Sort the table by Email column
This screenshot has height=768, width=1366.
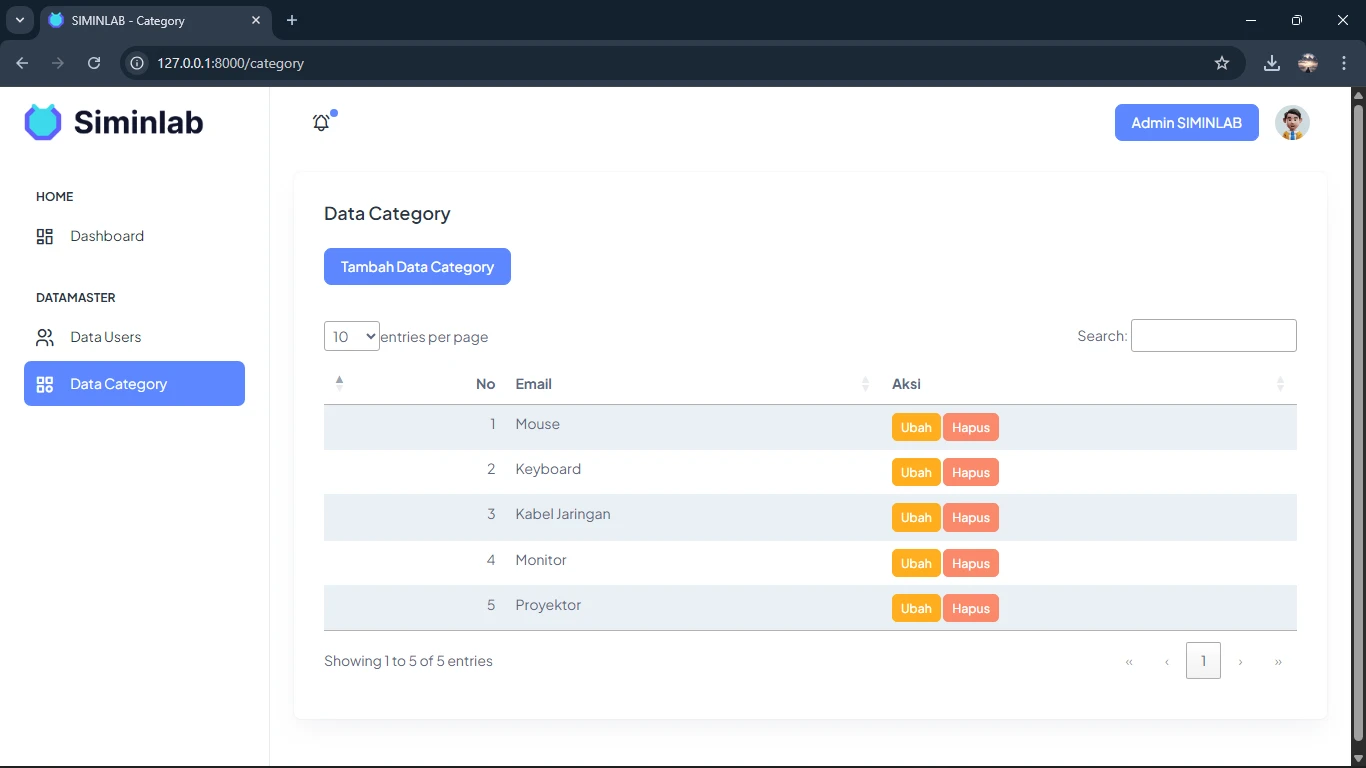tap(690, 384)
